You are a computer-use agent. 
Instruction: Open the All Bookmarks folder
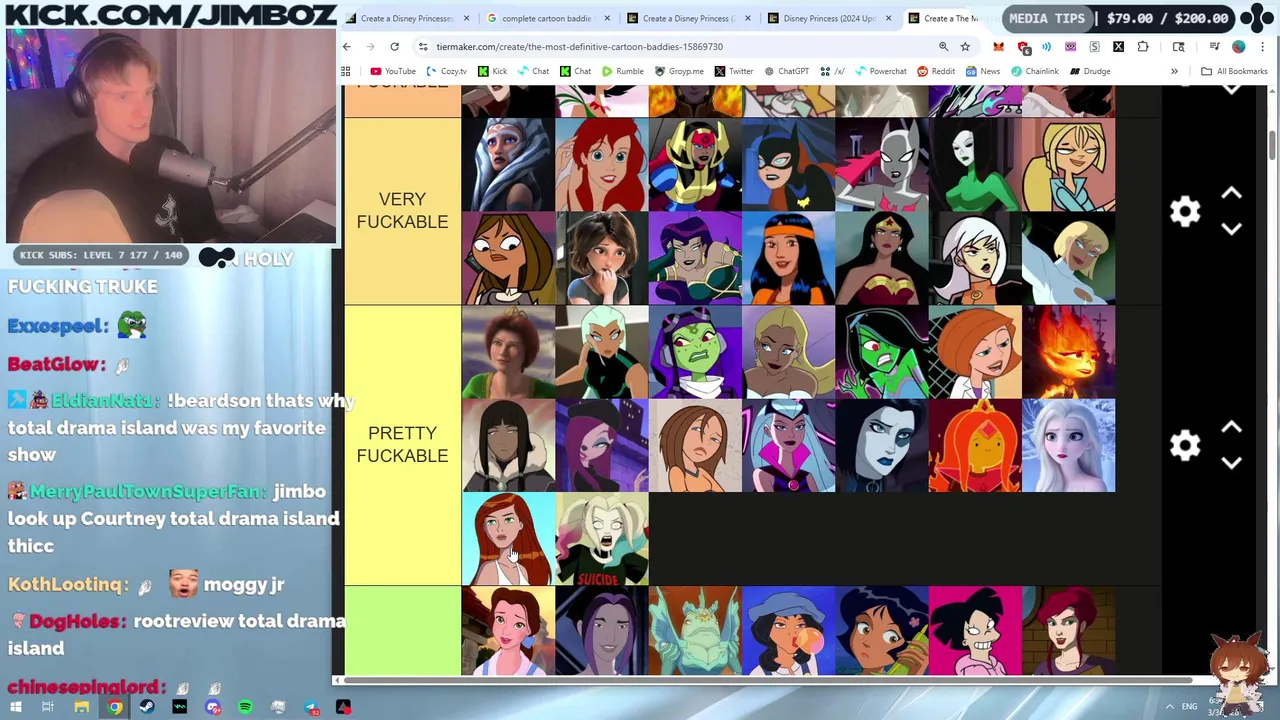(1234, 71)
